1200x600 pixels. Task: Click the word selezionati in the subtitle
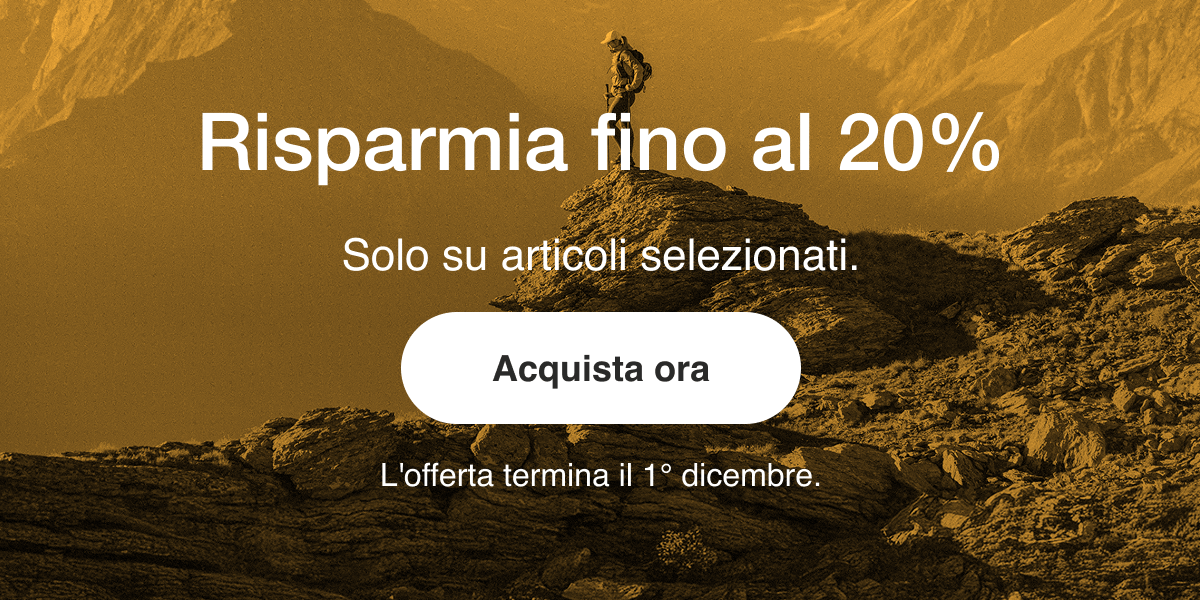click(749, 255)
